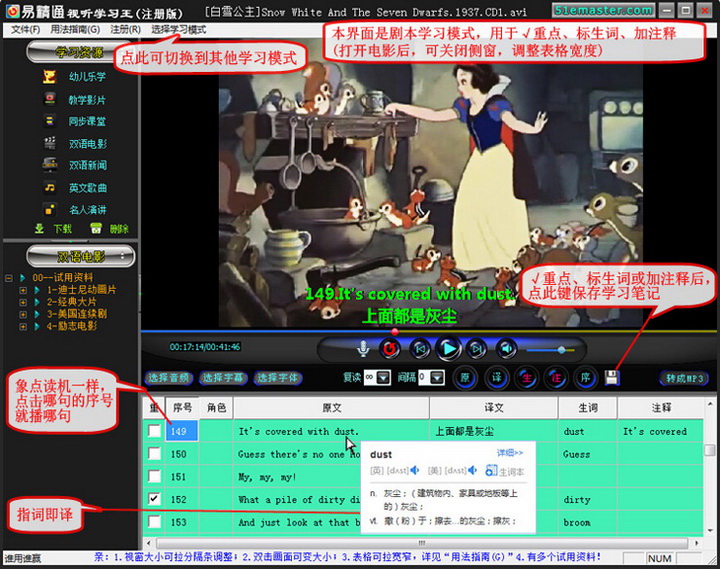This screenshot has width=720, height=569.
Task: Click the 选择字幕 button
Action: click(223, 378)
